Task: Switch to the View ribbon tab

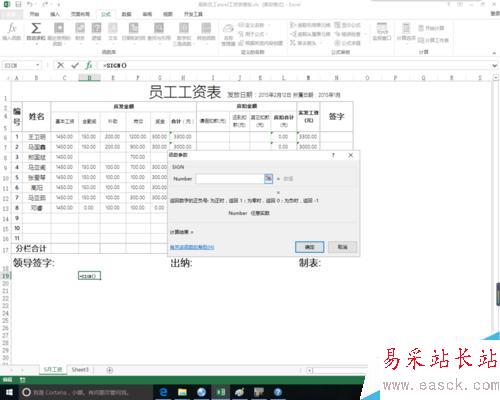Action: [x=168, y=14]
